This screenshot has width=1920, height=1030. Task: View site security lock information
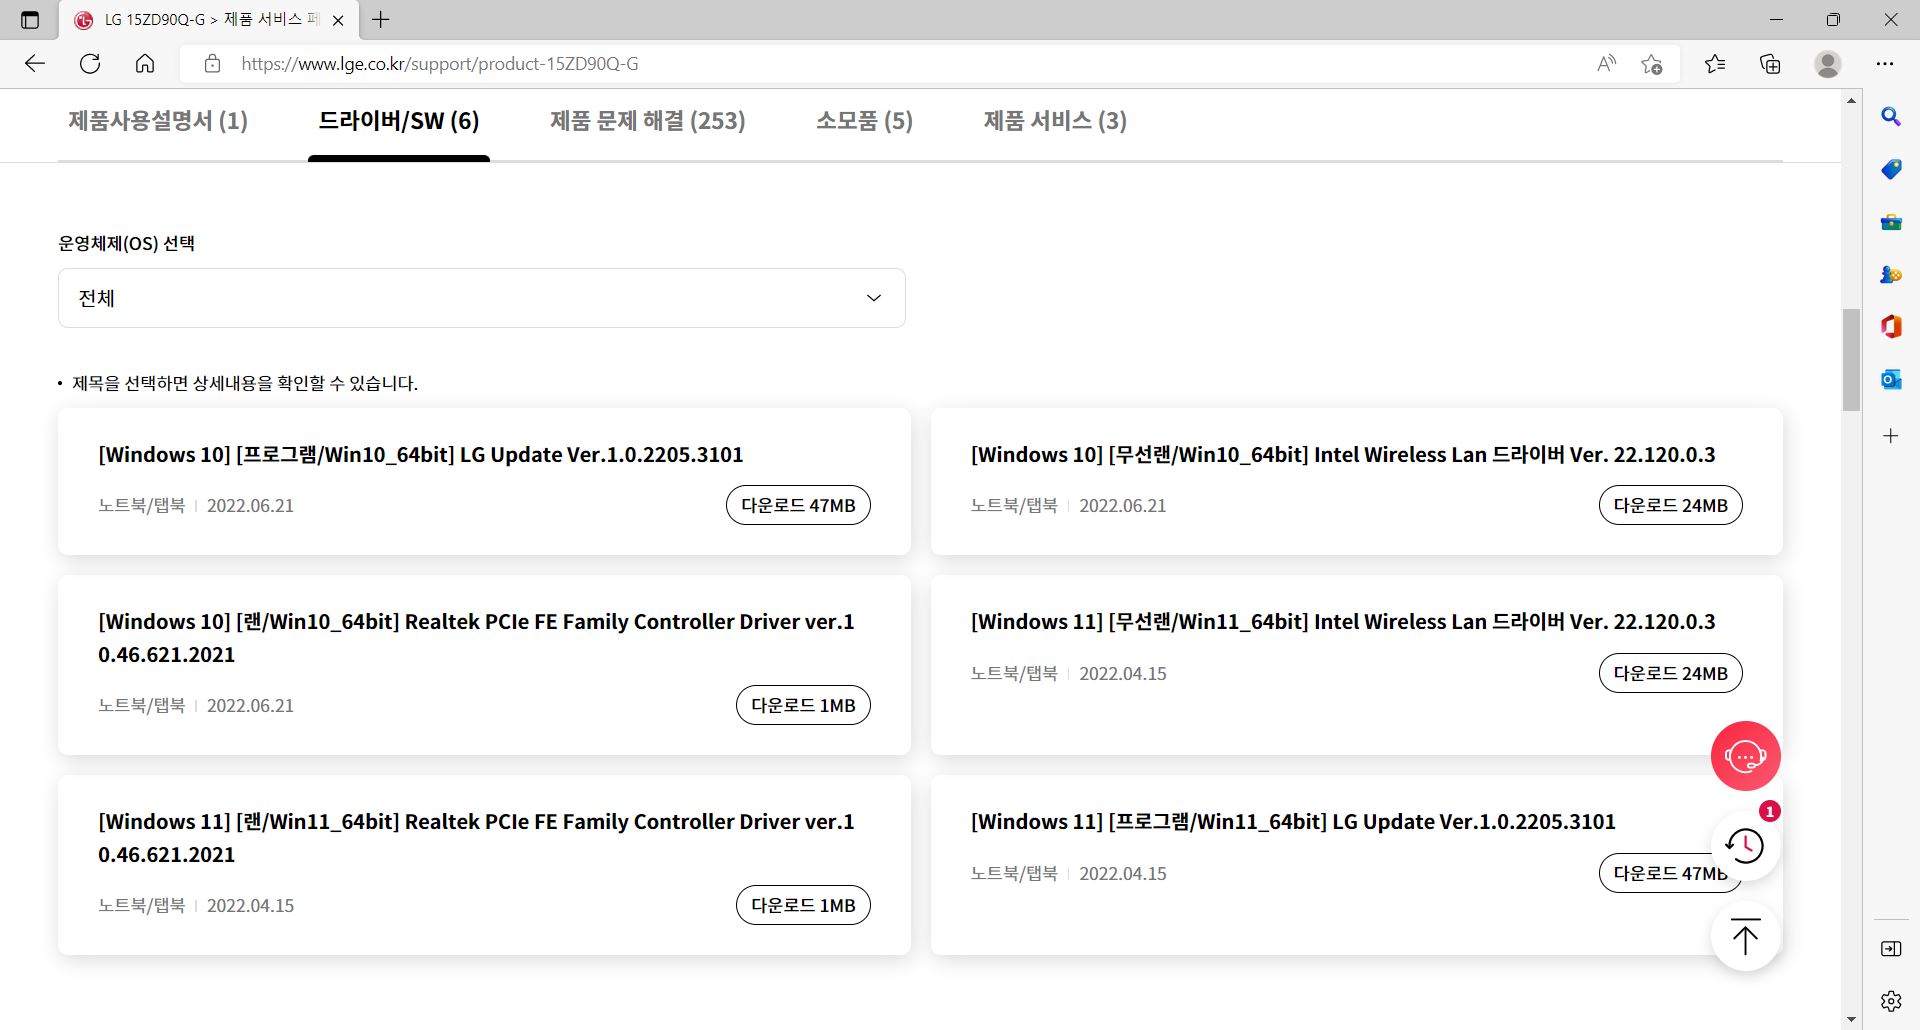[212, 64]
